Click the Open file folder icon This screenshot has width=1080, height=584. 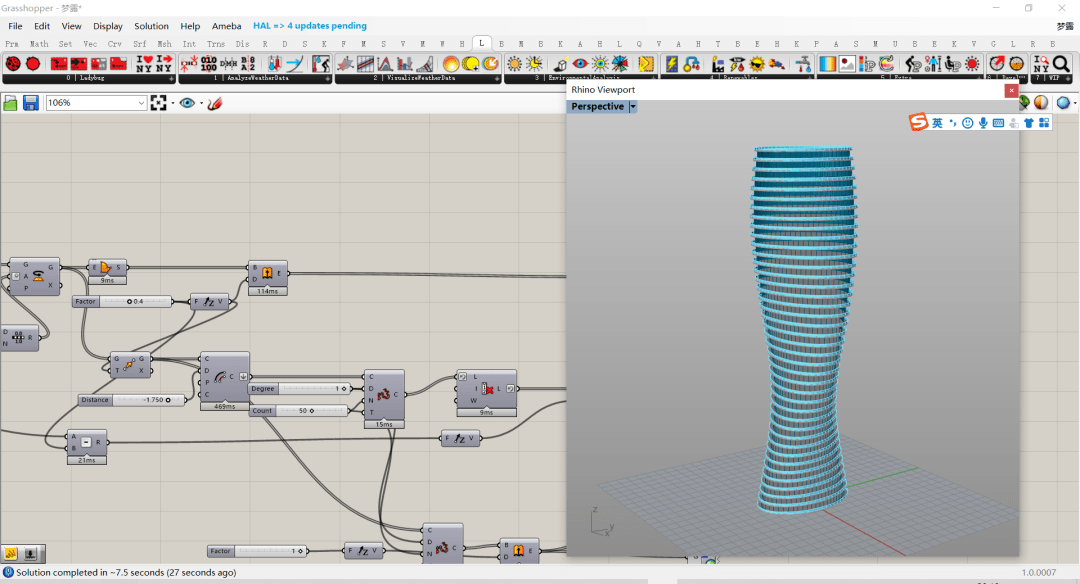pyautogui.click(x=11, y=103)
